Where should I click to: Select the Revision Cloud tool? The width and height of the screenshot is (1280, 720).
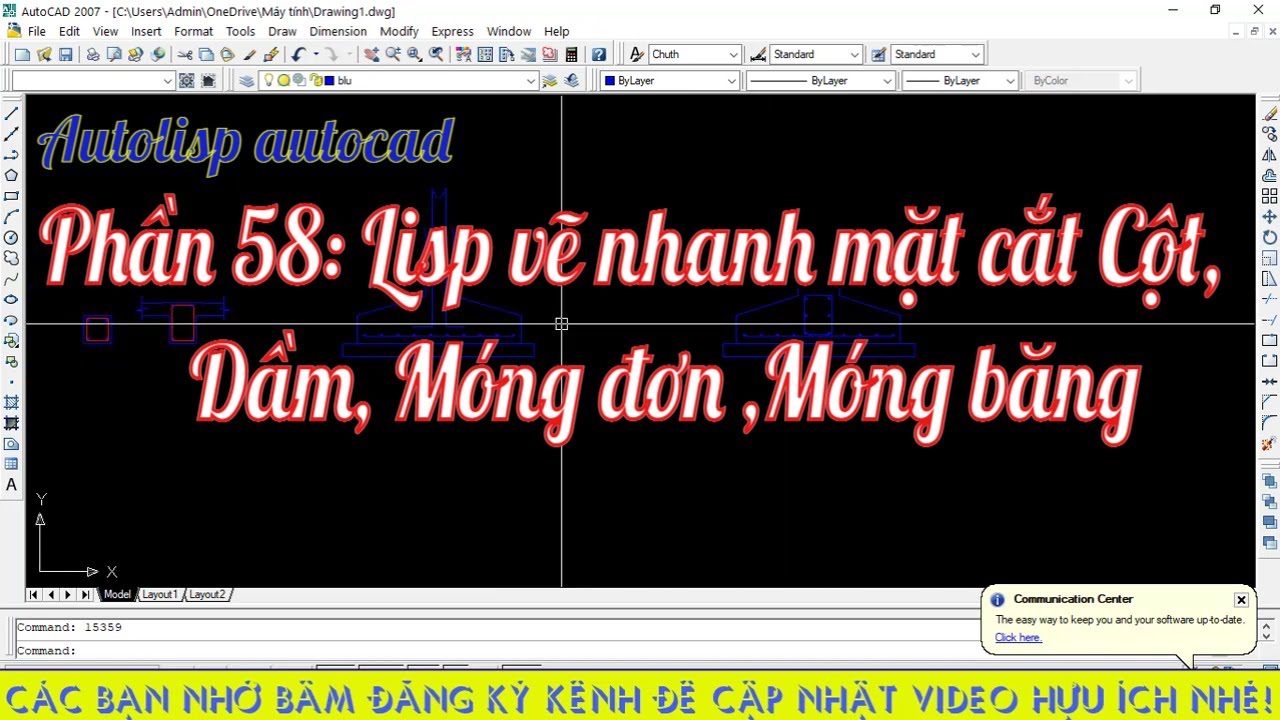tap(12, 258)
